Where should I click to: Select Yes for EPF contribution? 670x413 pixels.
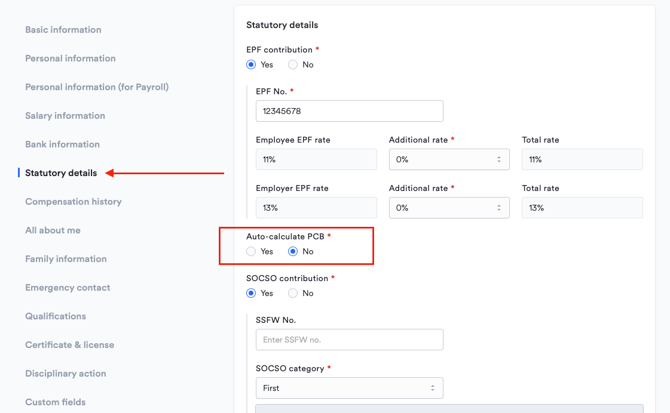tap(251, 65)
